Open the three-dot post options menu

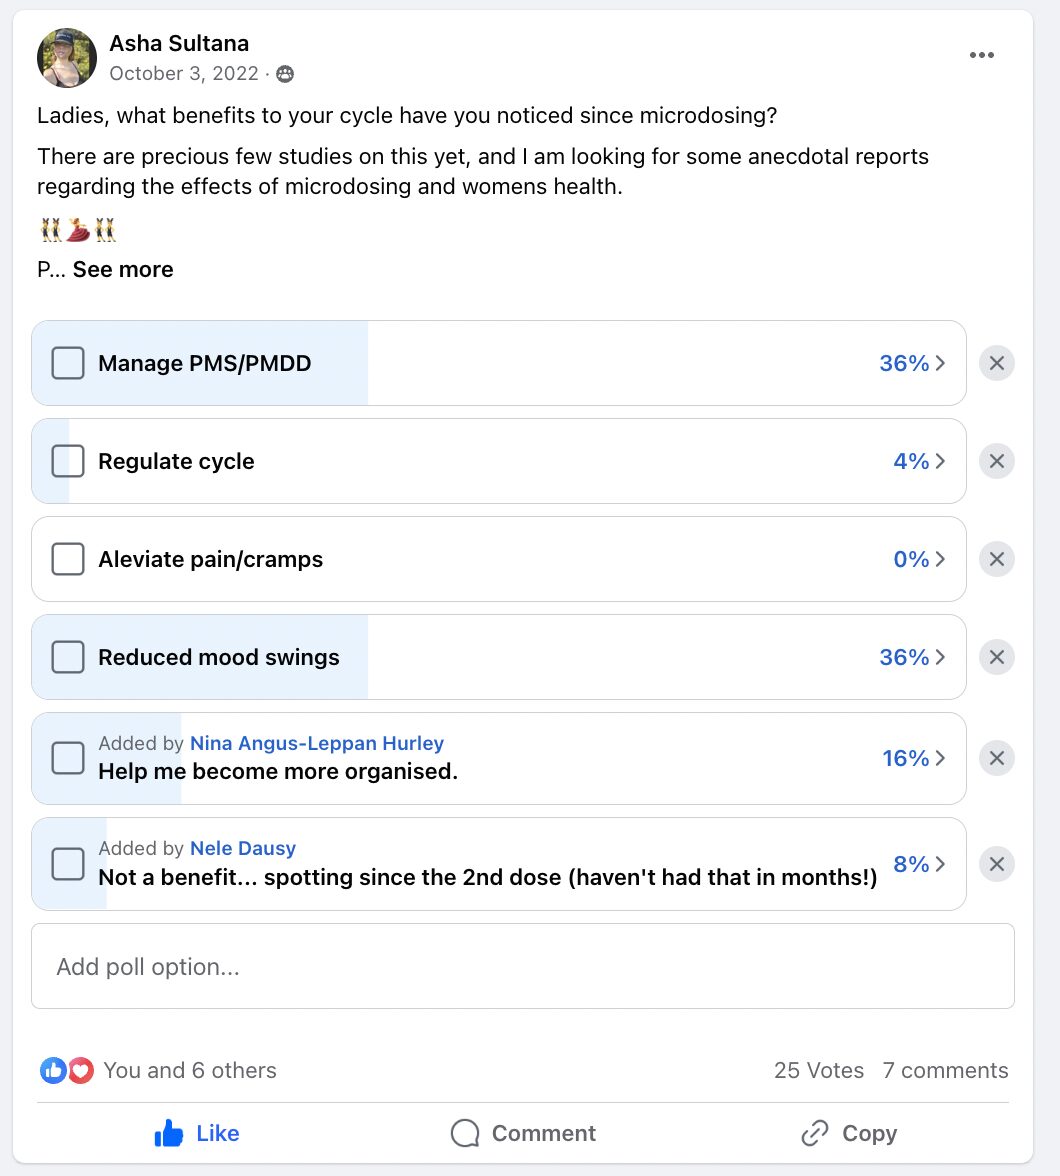pyautogui.click(x=981, y=55)
